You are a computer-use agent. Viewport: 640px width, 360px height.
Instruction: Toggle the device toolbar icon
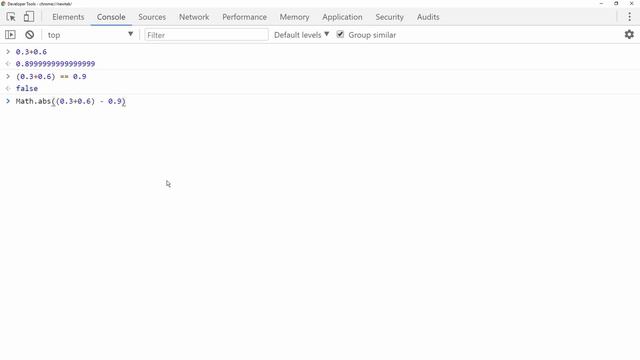coord(29,17)
